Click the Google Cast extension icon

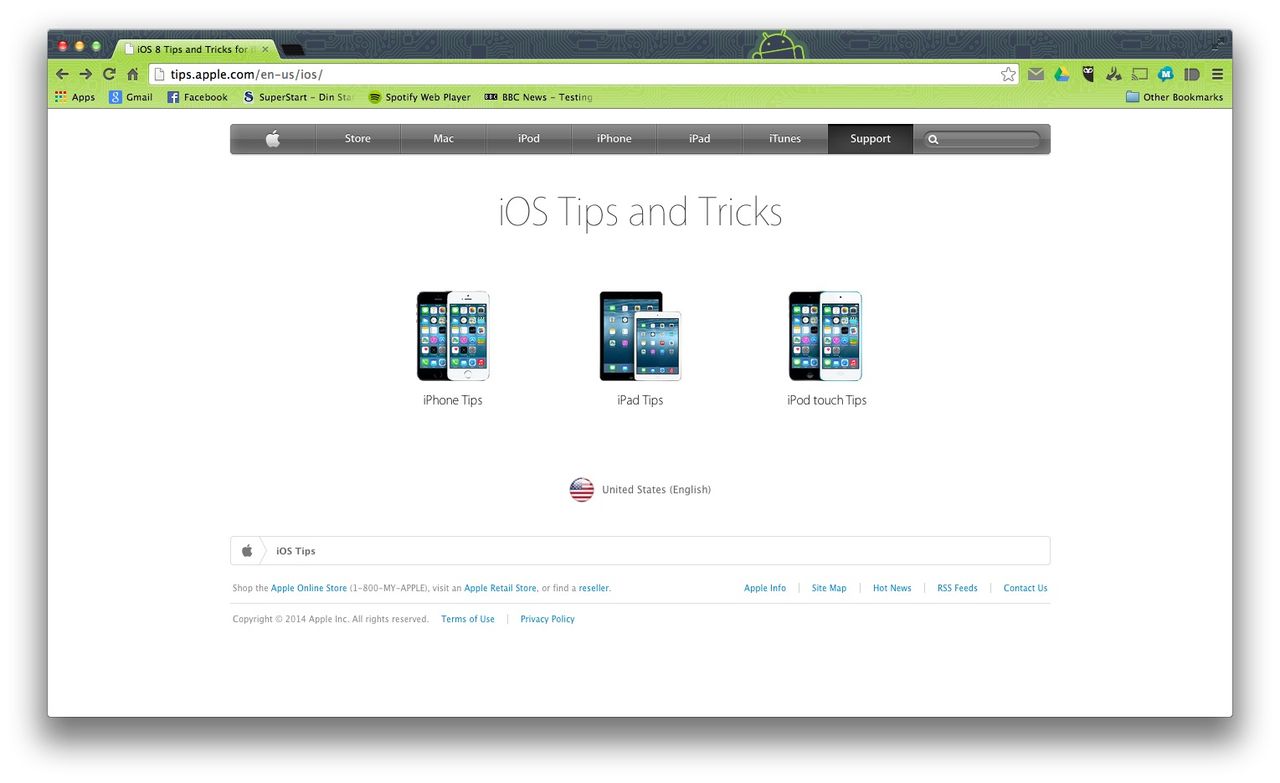(x=1140, y=74)
